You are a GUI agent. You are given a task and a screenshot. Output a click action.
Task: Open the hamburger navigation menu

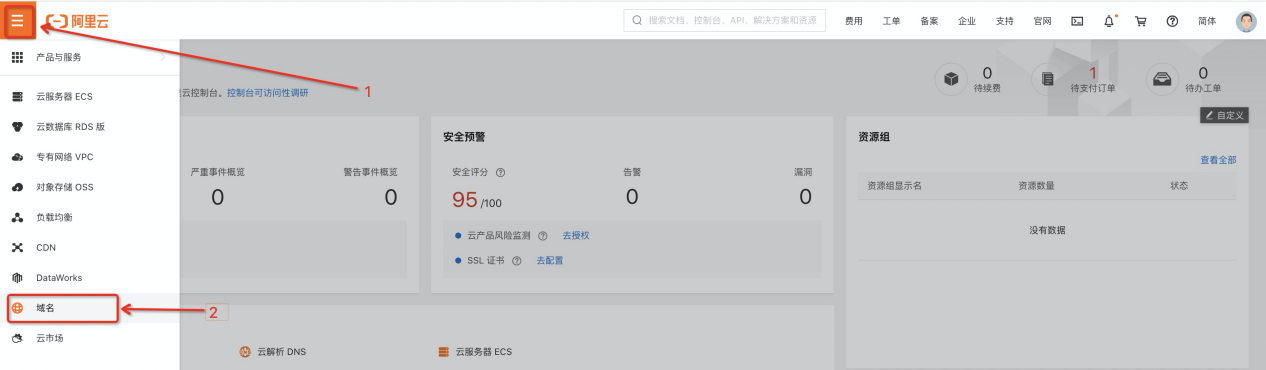(17, 20)
